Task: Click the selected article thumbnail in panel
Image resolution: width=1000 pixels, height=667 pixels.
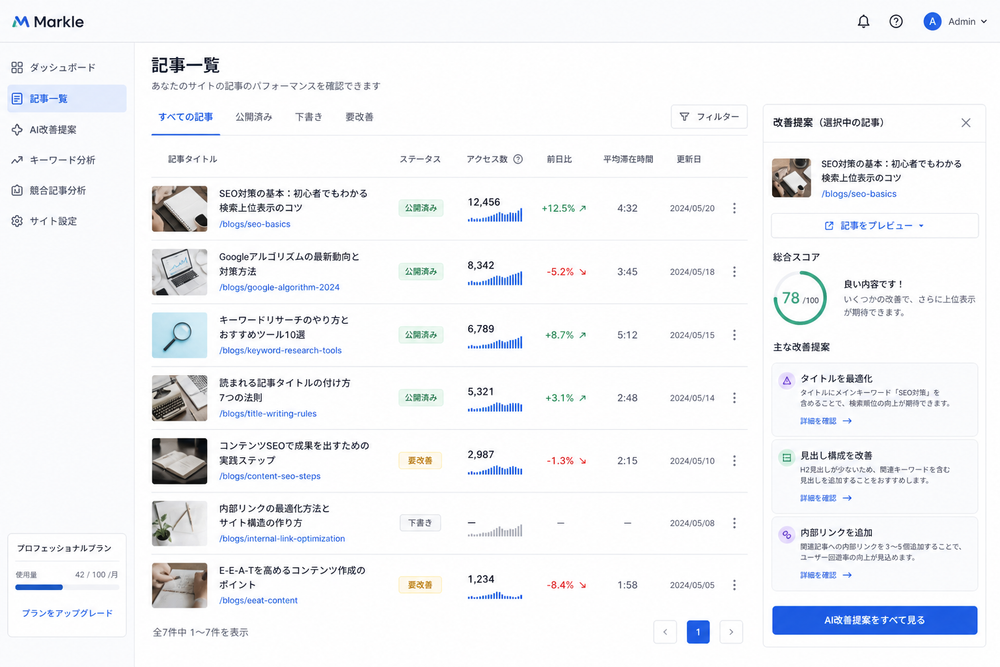Action: [791, 178]
